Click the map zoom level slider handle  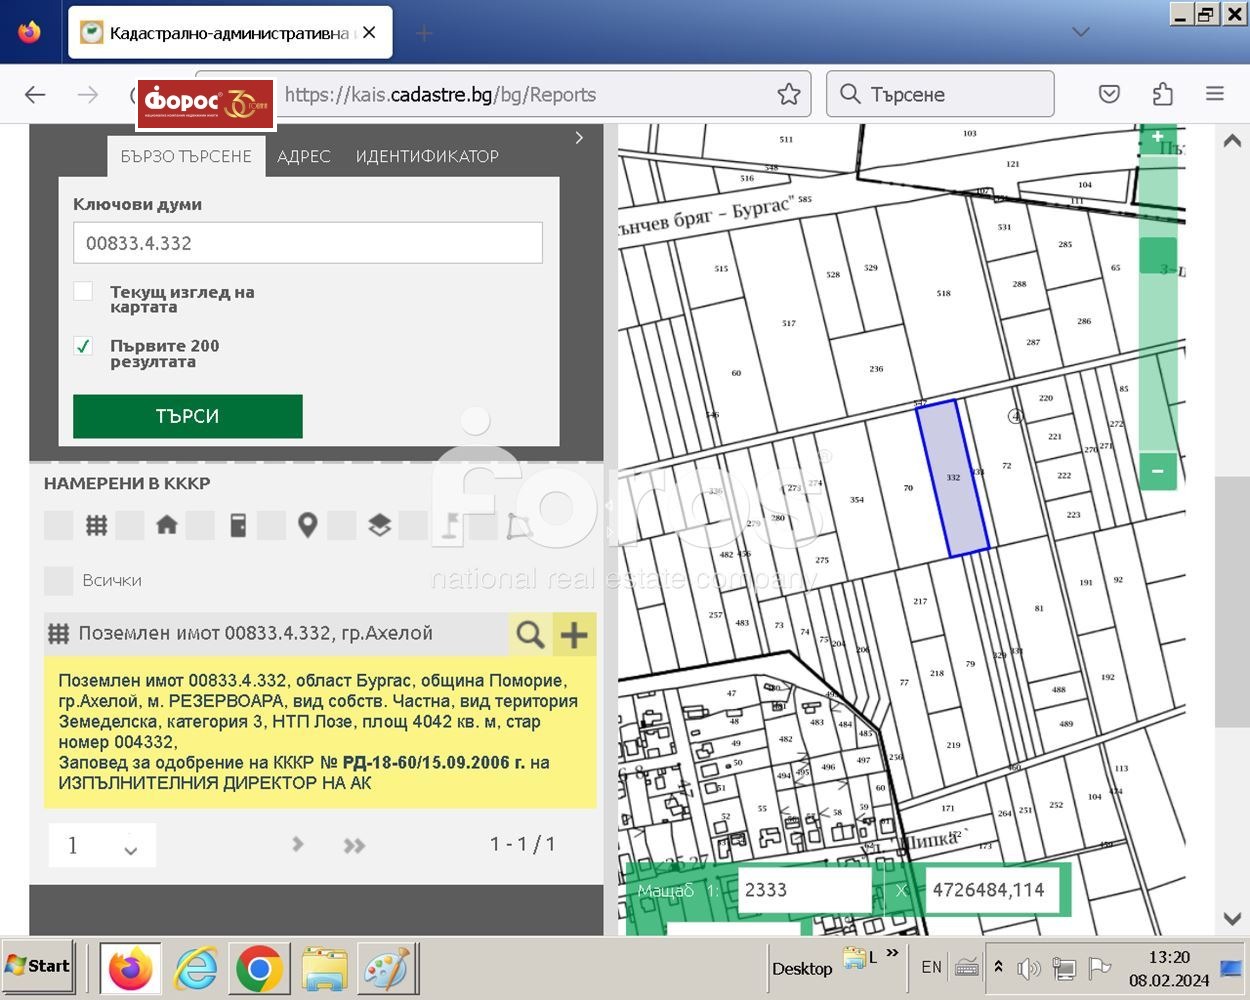[x=1158, y=256]
